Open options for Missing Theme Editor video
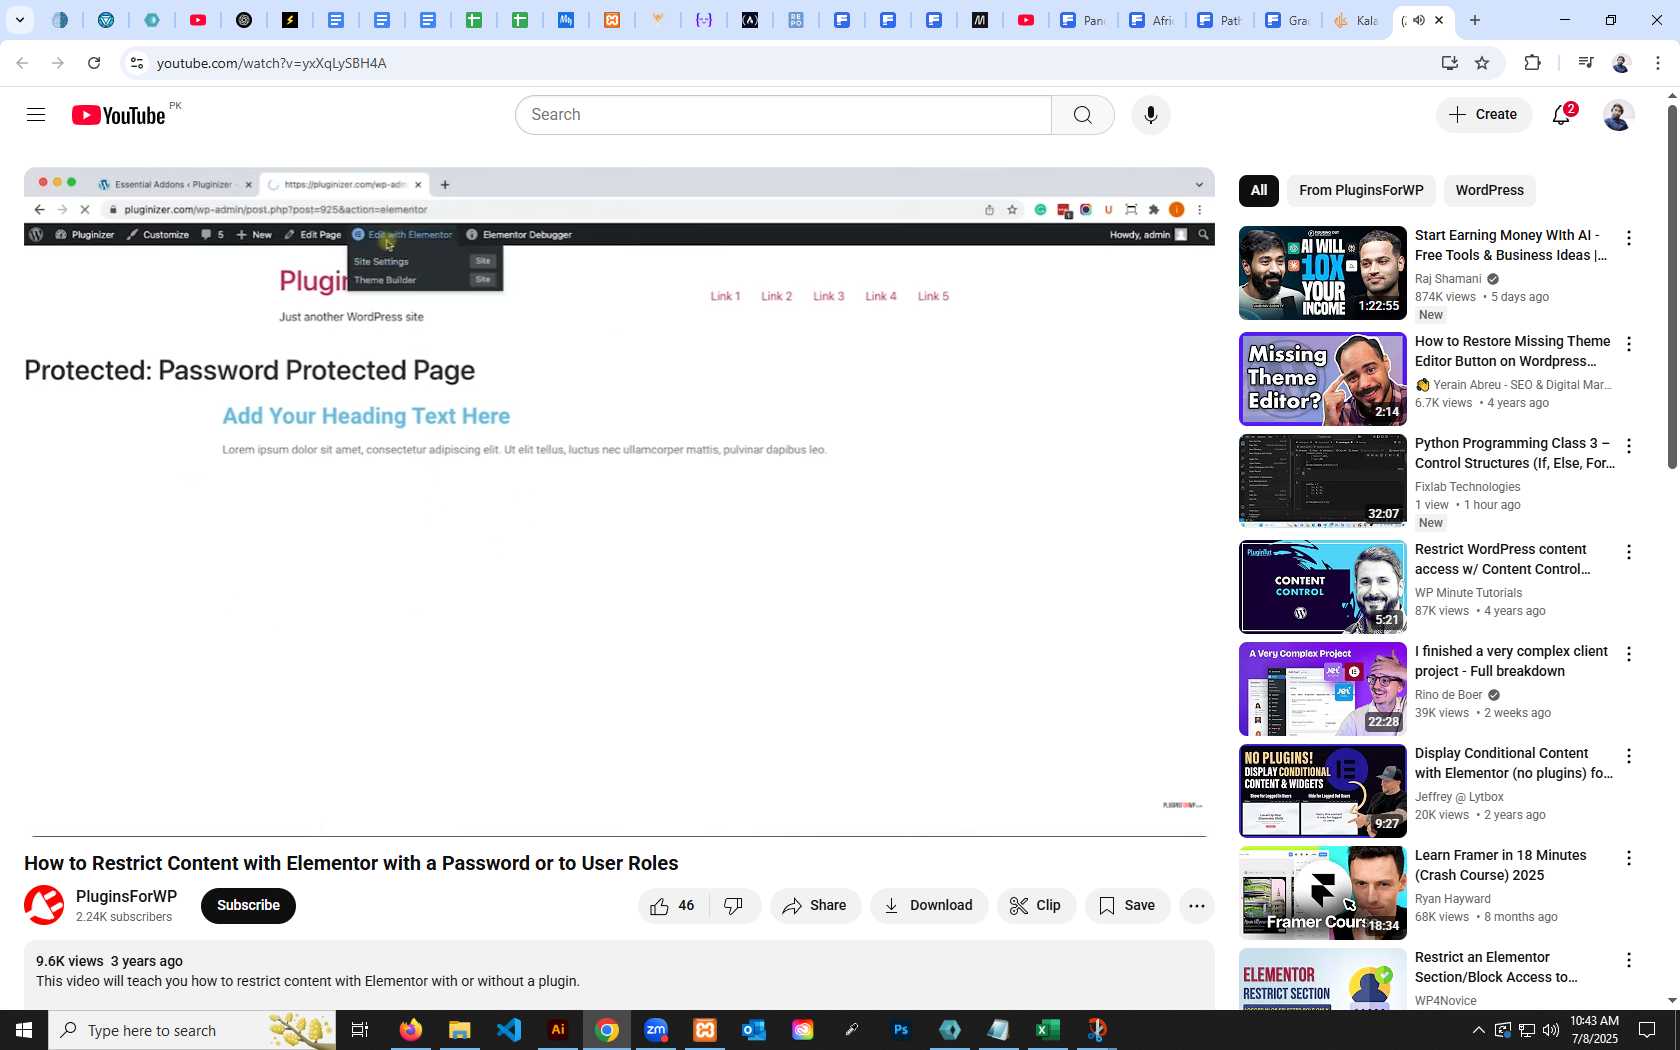 click(x=1629, y=344)
